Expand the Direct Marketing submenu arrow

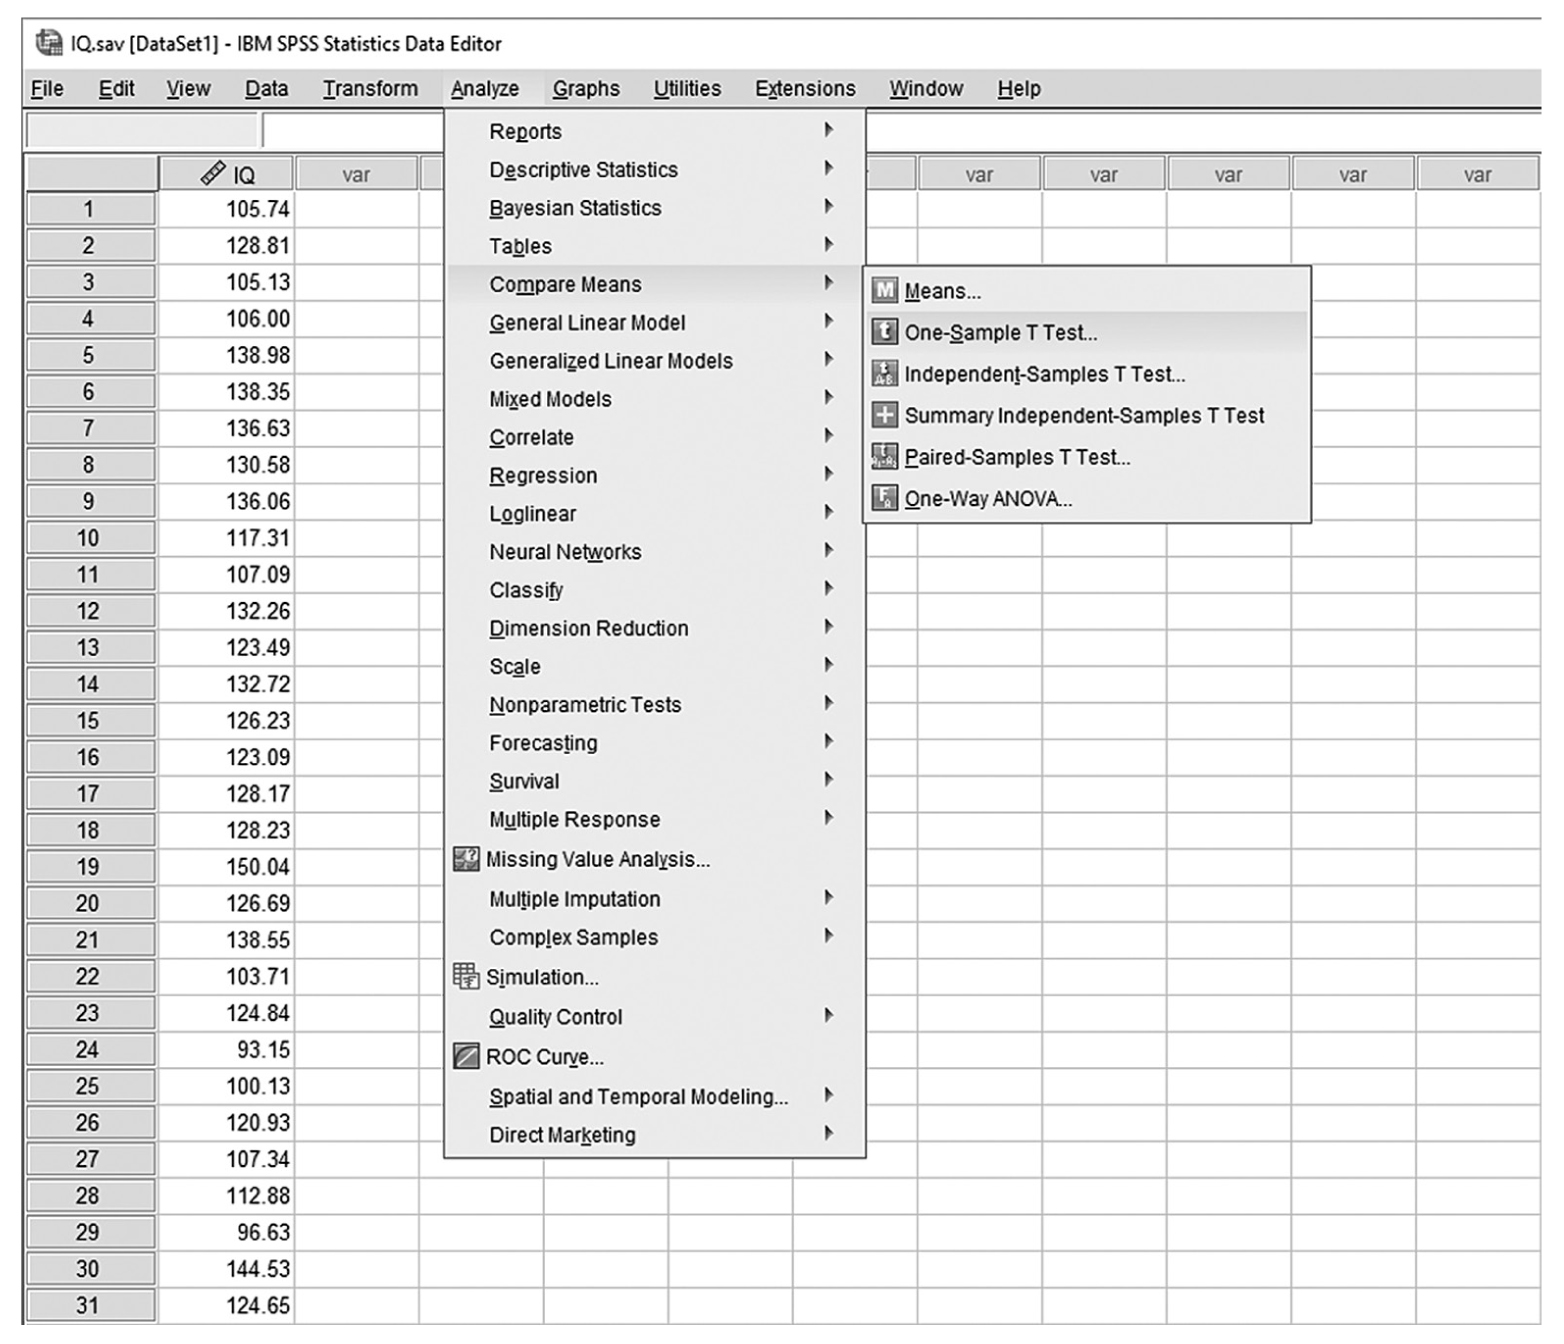pos(828,1133)
